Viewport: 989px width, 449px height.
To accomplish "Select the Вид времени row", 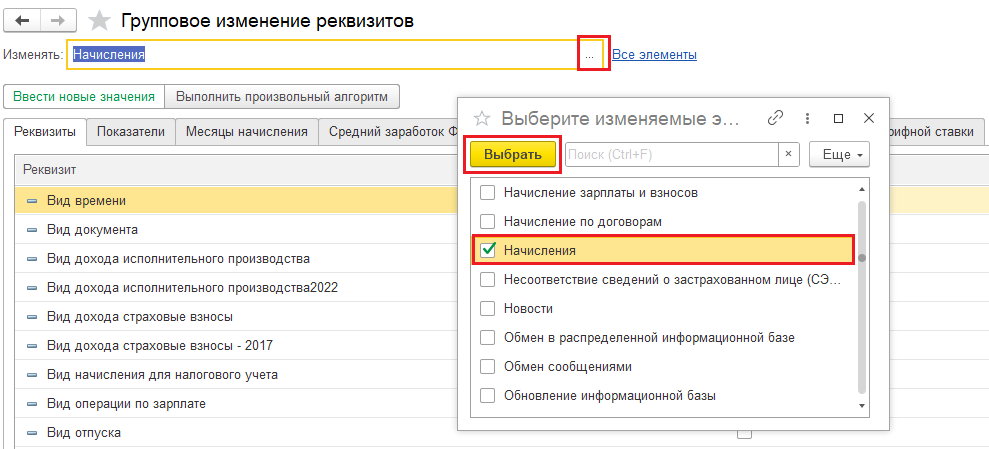I will [237, 201].
